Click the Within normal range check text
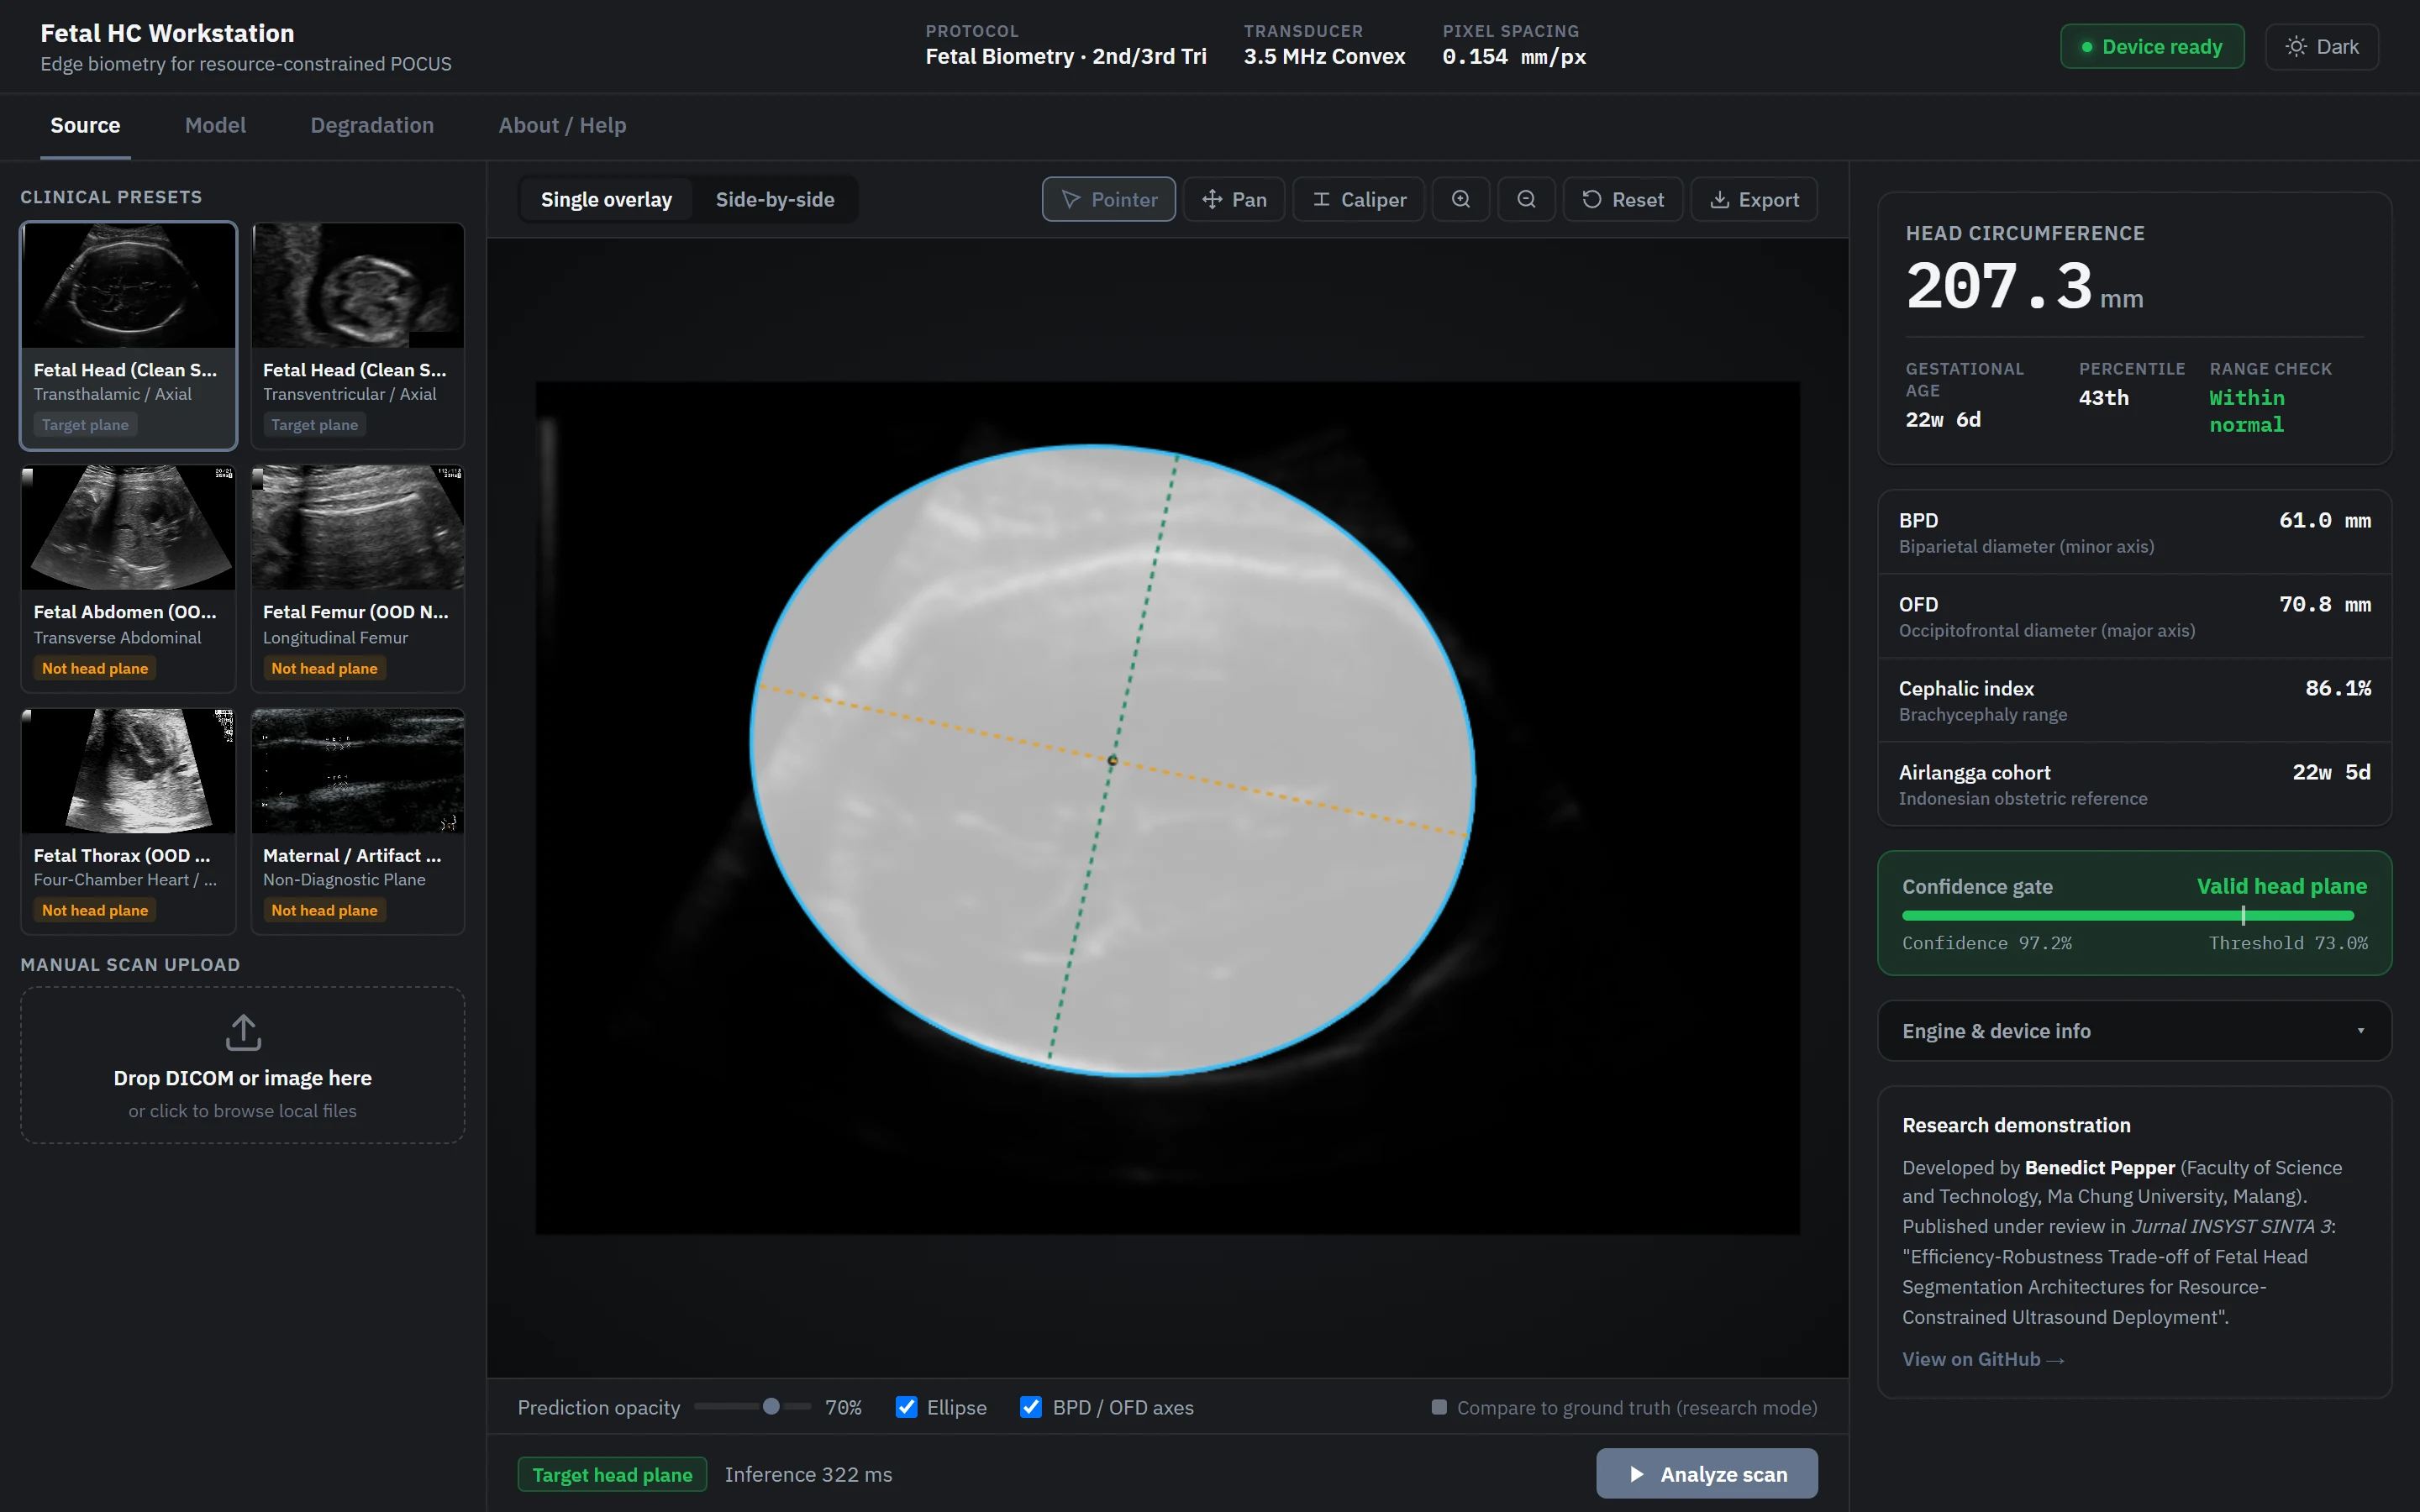Screen dimensions: 2420x1512 click(x=2246, y=411)
